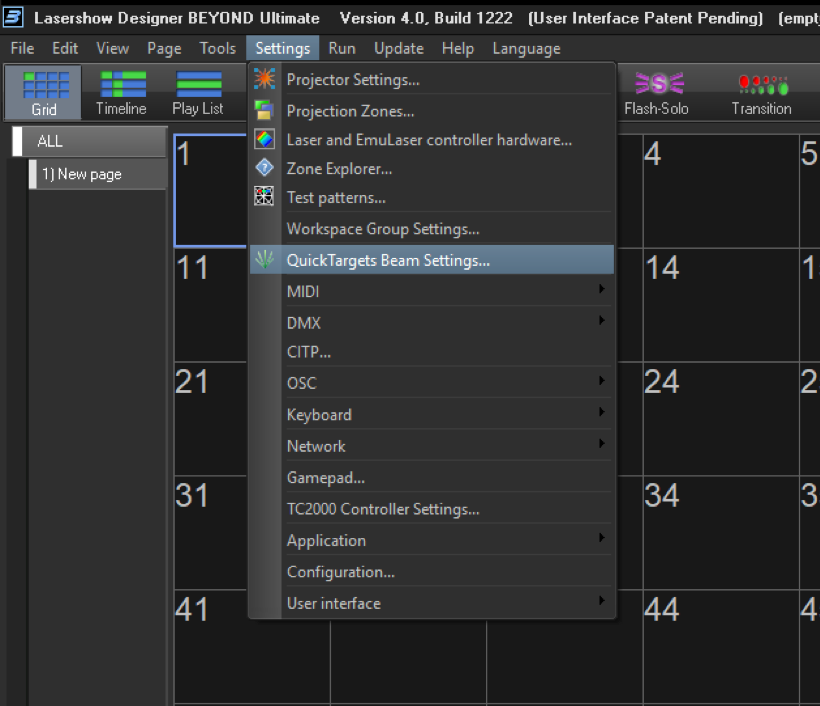The height and width of the screenshot is (706, 820).
Task: Select grid cue cell 21
Action: [211, 418]
